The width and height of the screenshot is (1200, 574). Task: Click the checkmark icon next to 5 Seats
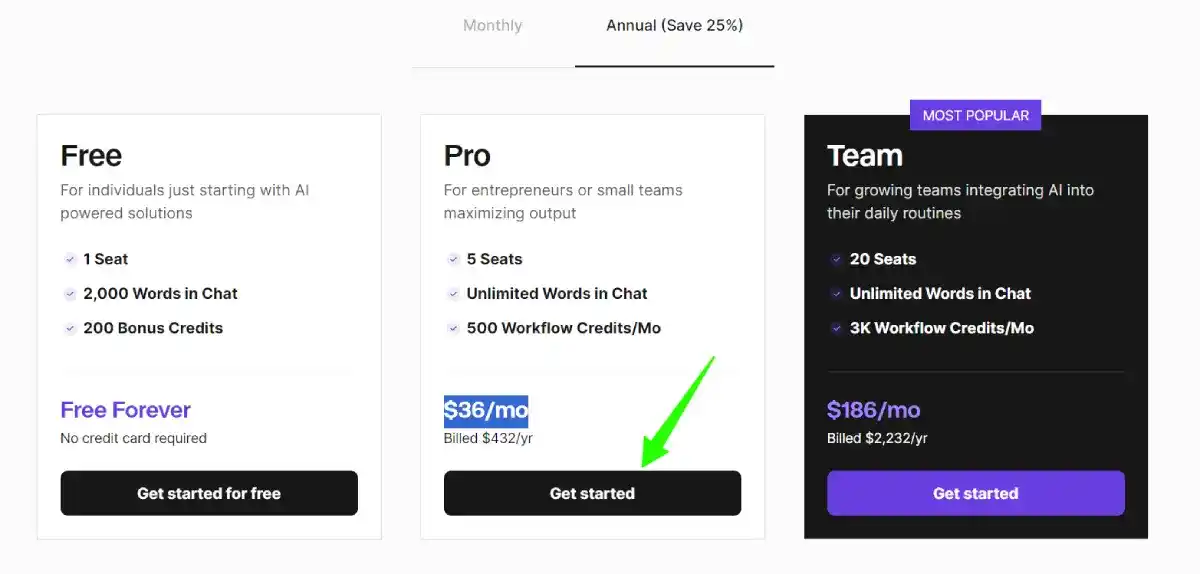(x=454, y=259)
